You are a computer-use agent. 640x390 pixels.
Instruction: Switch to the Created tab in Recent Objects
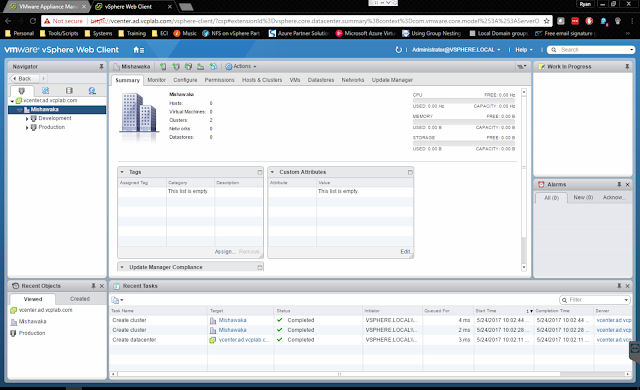pos(80,299)
